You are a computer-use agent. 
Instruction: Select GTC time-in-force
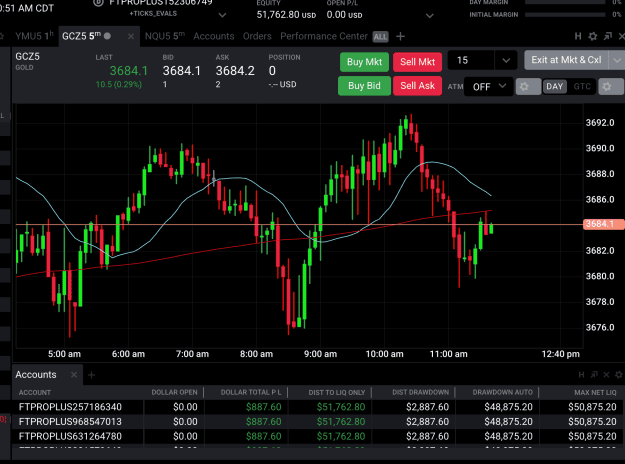pyautogui.click(x=582, y=87)
